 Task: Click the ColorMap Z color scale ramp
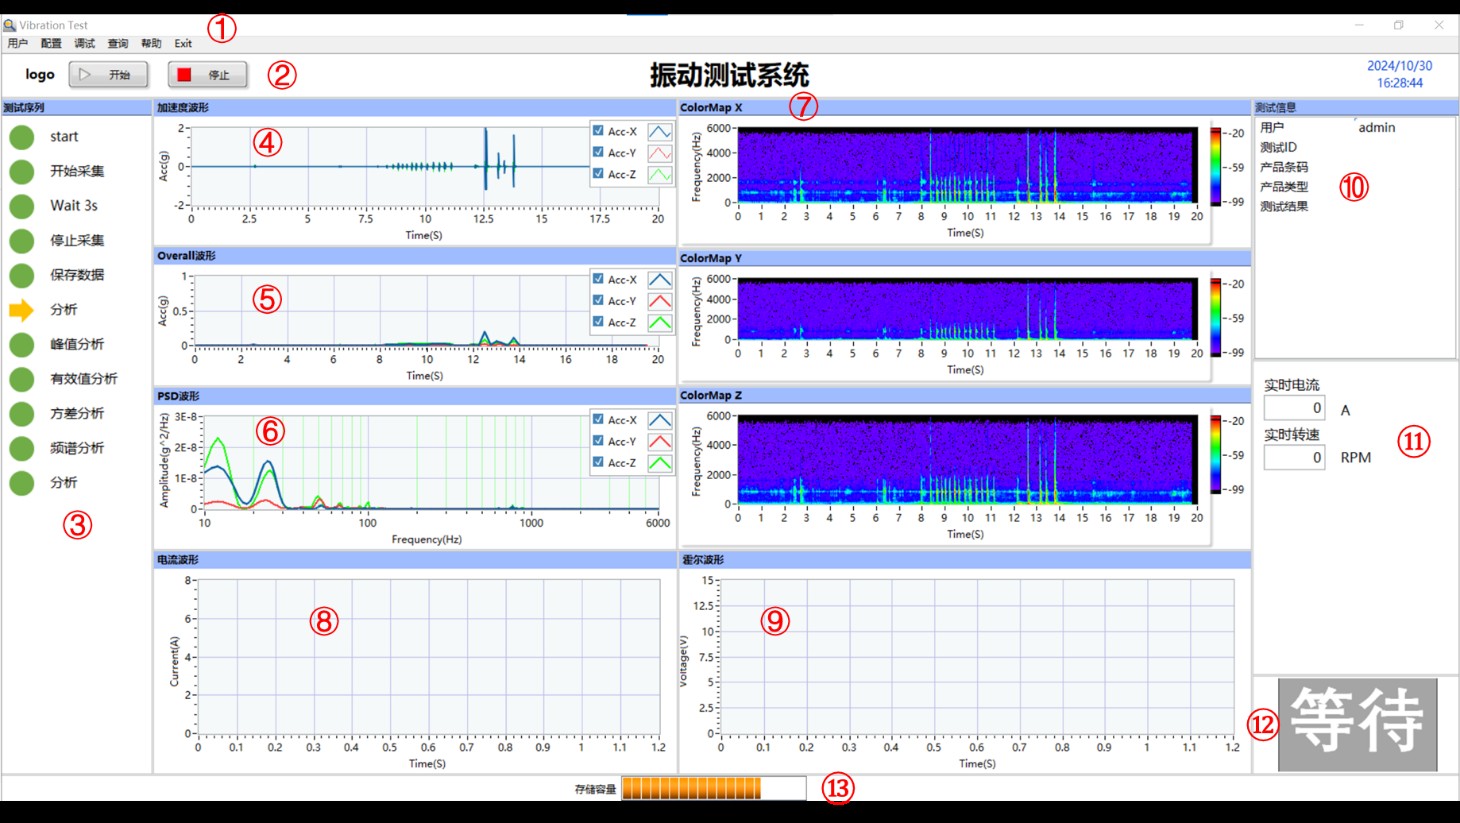pos(1216,455)
